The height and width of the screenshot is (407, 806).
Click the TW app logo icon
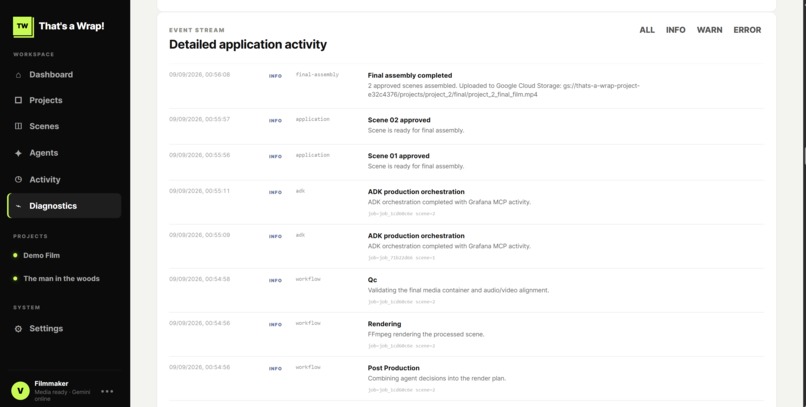coord(23,27)
